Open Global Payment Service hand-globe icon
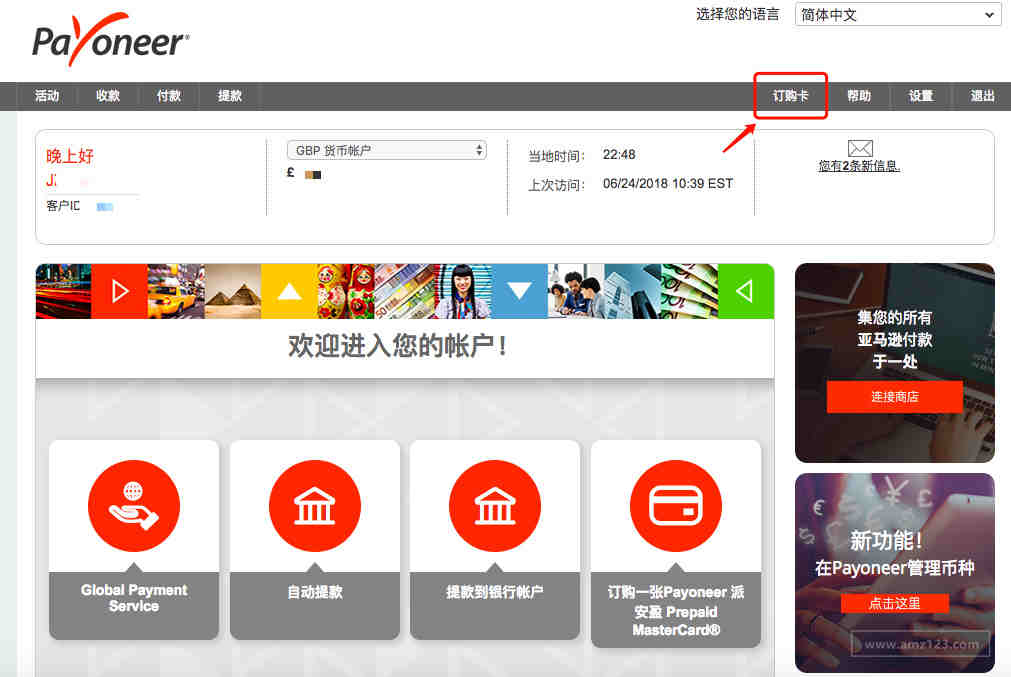Viewport: 1011px width, 677px height. tap(133, 505)
